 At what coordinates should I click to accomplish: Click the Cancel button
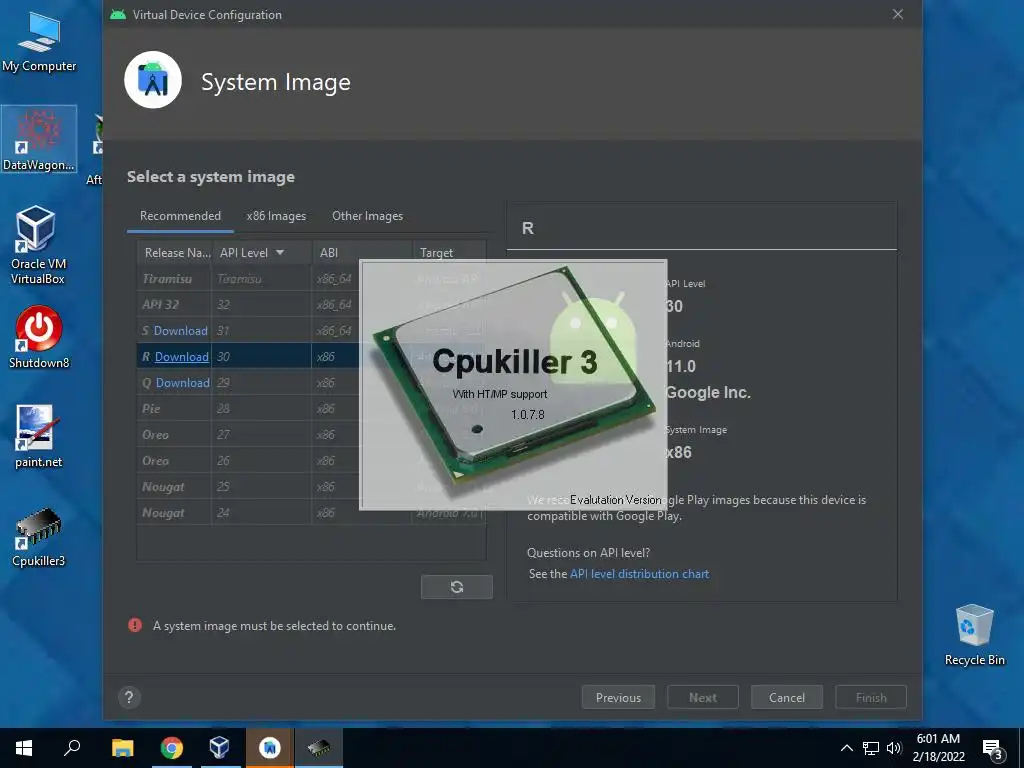(x=787, y=697)
